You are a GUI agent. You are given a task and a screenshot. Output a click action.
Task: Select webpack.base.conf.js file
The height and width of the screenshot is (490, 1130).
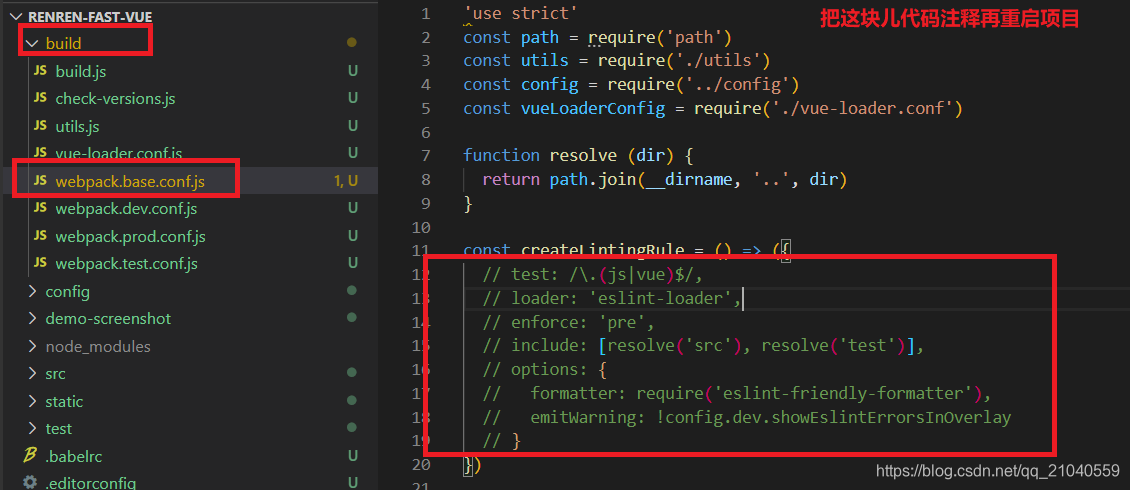pyautogui.click(x=130, y=182)
